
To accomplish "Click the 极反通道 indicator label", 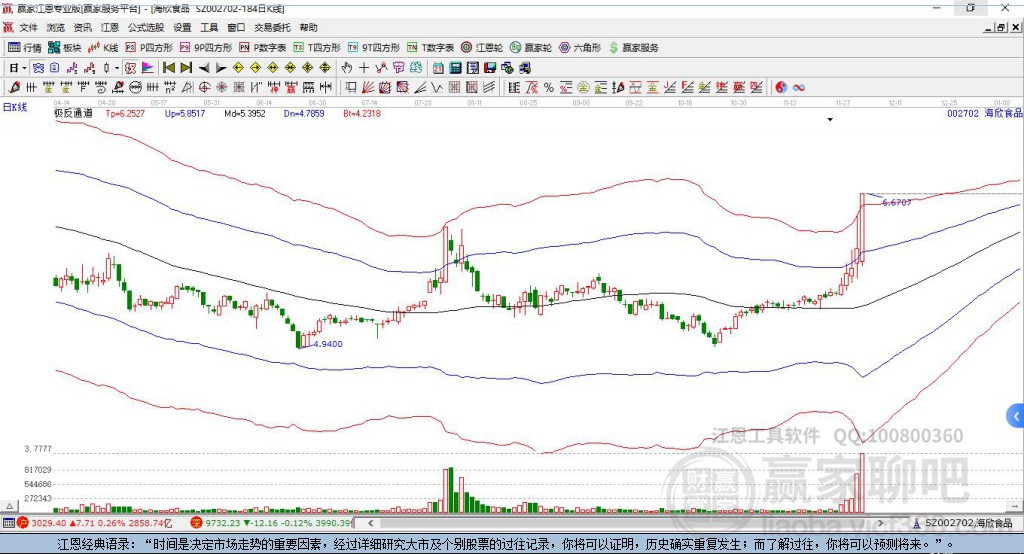I will point(73,113).
